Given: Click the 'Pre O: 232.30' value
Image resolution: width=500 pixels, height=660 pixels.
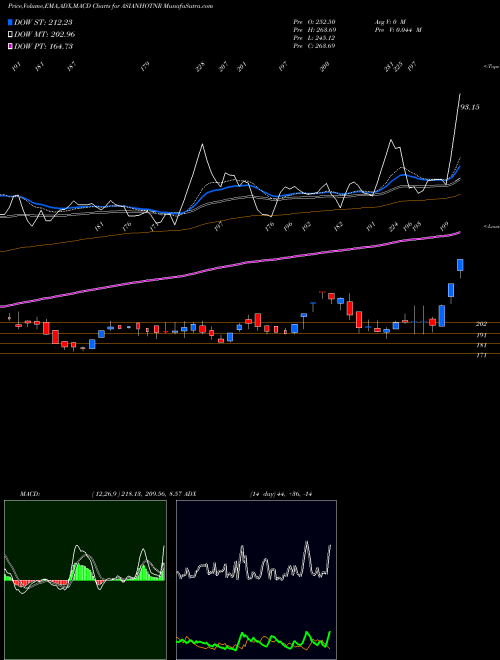Looking at the screenshot, I should point(314,22).
